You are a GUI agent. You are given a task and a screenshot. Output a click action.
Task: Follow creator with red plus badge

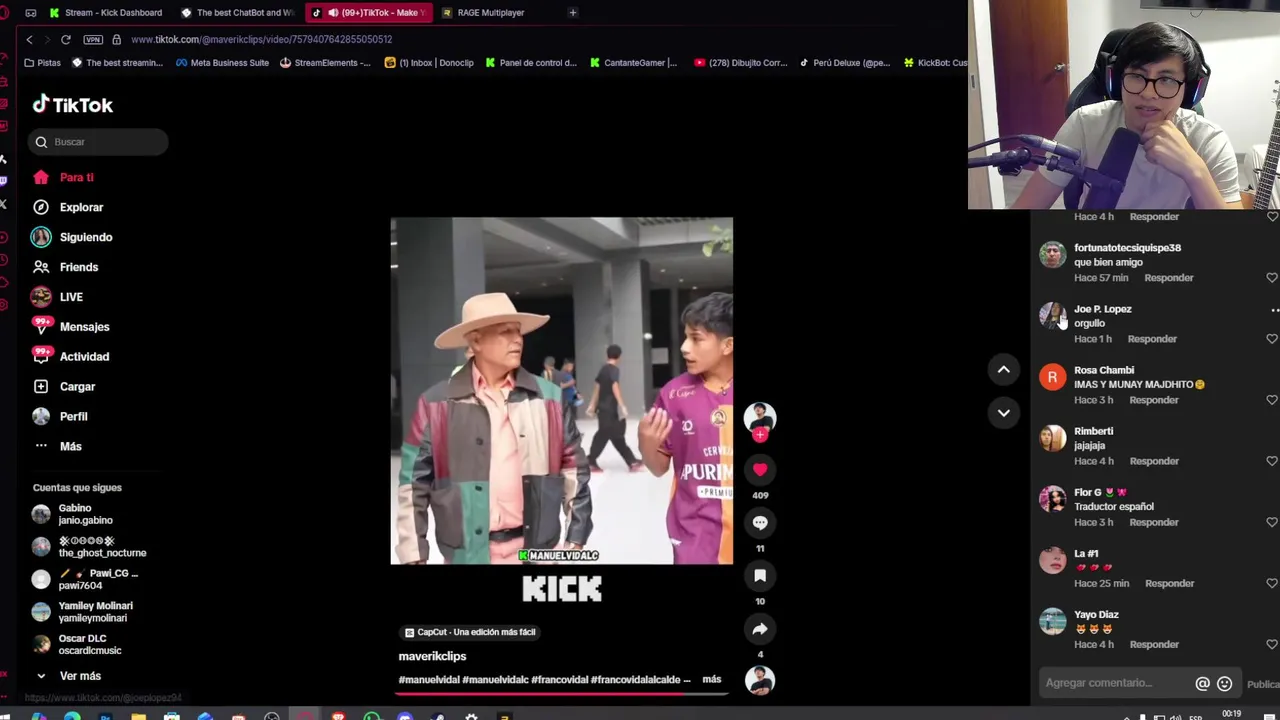pos(760,435)
